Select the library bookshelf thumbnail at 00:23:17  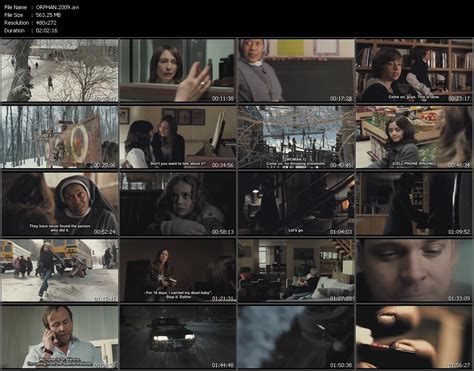tap(414, 70)
